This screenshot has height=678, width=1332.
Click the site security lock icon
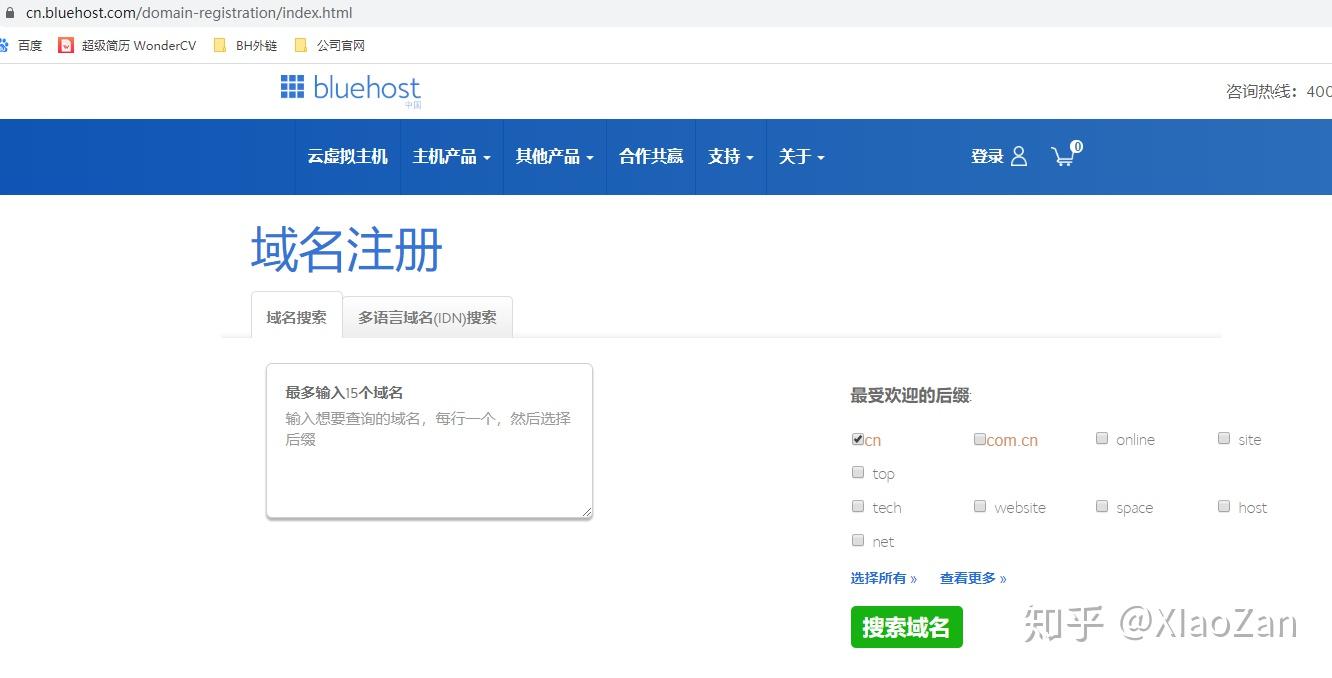tap(11, 13)
